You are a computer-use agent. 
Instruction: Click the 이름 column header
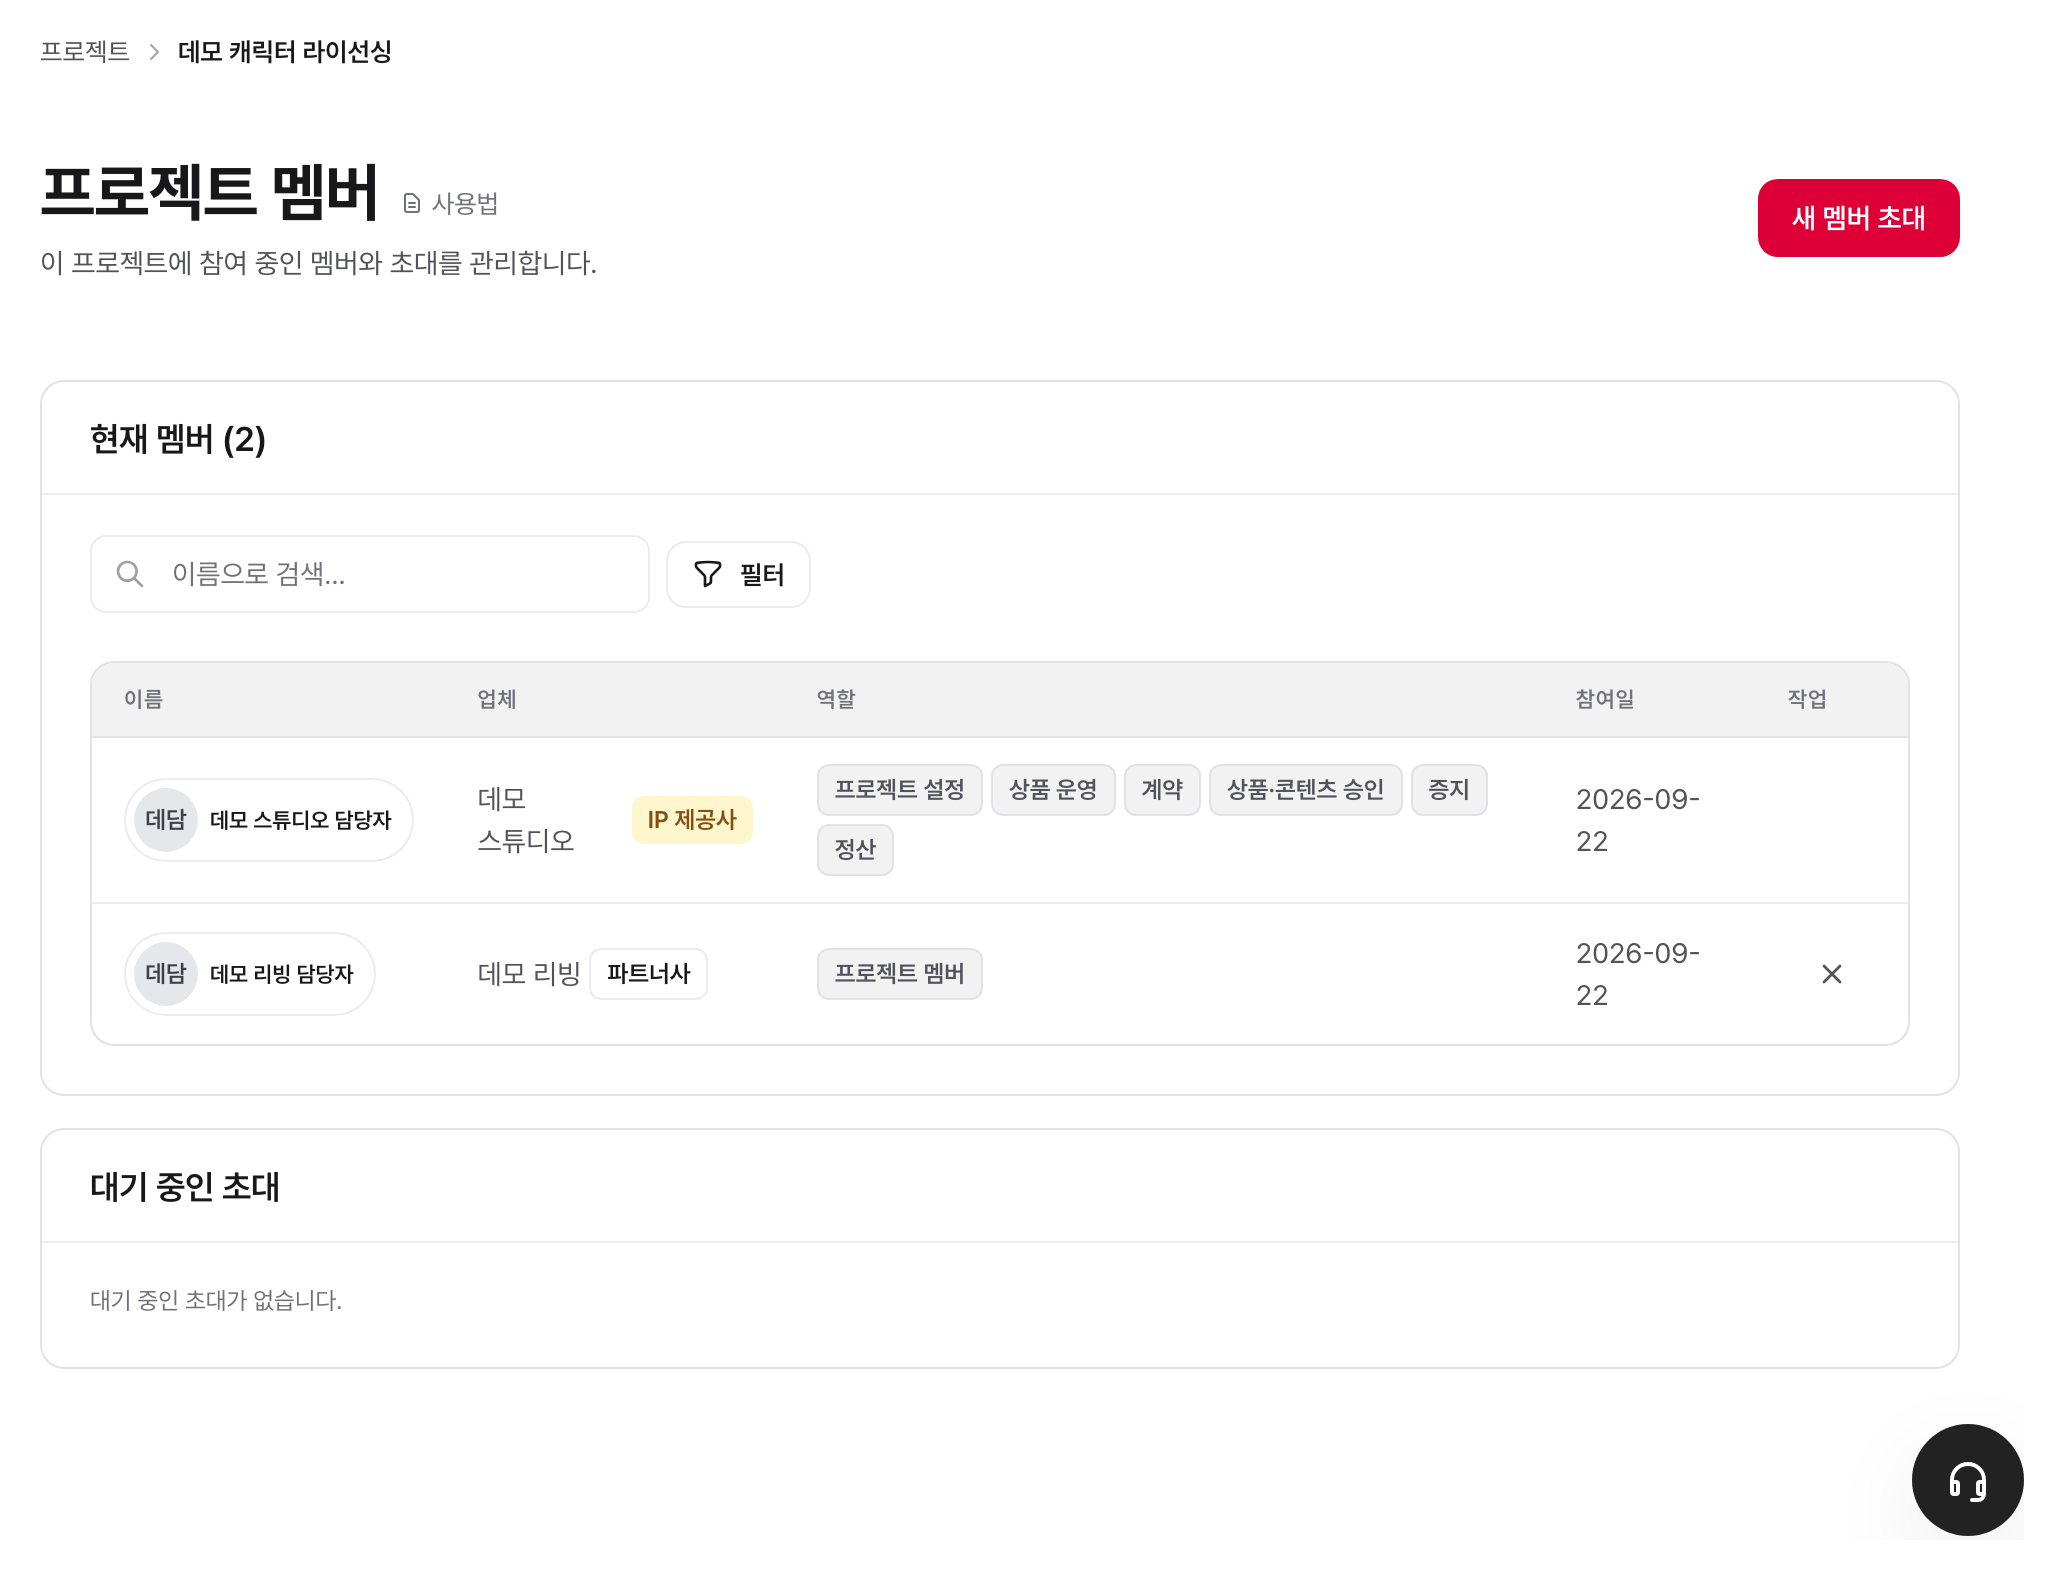point(144,699)
